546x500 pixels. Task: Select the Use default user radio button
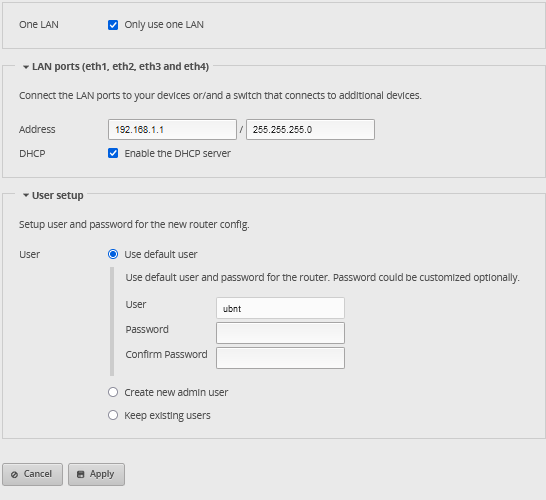113,254
